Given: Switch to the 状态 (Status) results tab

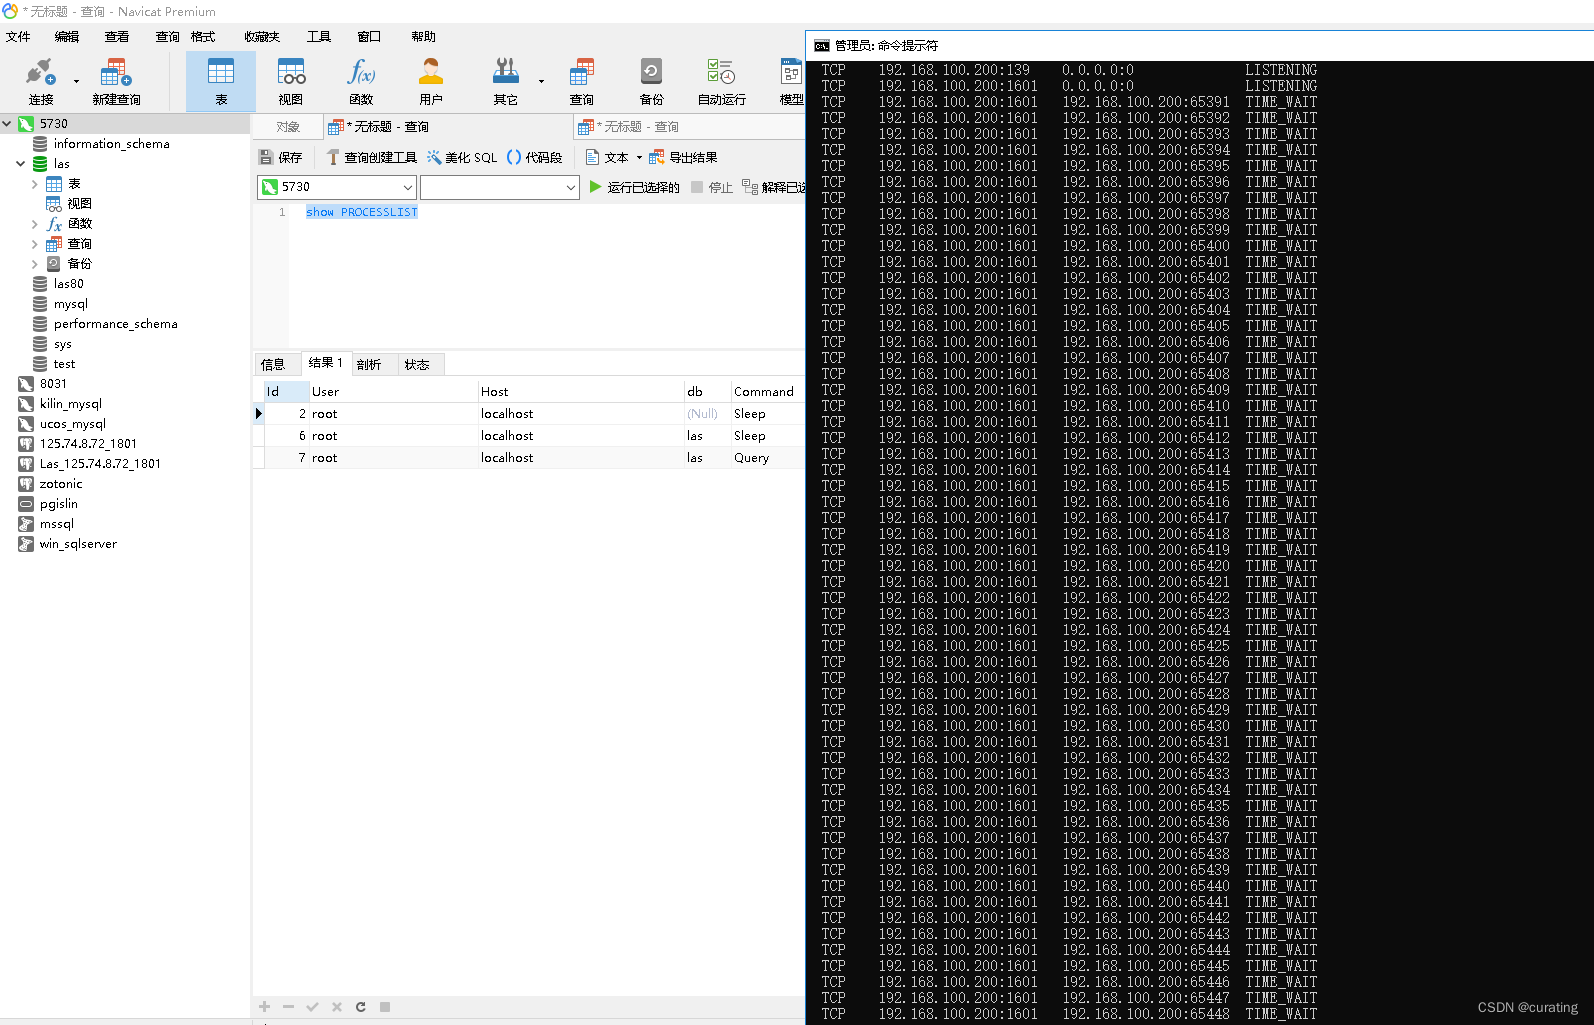Looking at the screenshot, I should (x=417, y=365).
